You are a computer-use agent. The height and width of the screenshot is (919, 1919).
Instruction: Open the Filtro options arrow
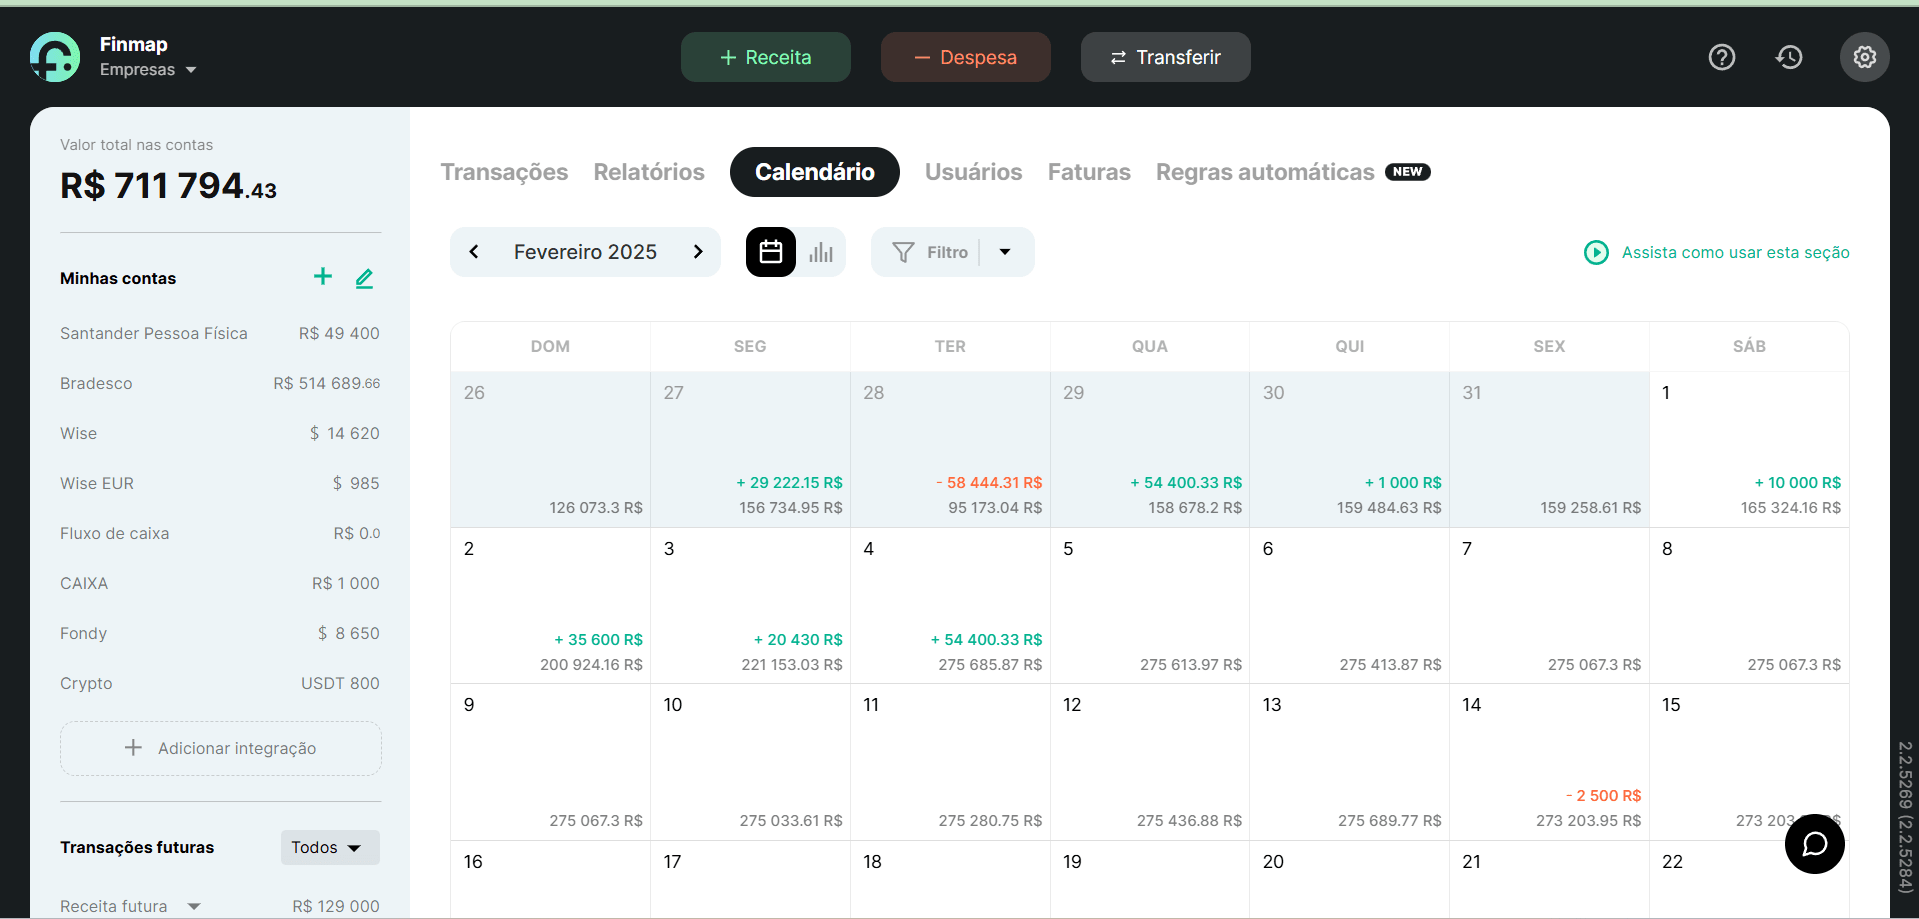click(1005, 252)
